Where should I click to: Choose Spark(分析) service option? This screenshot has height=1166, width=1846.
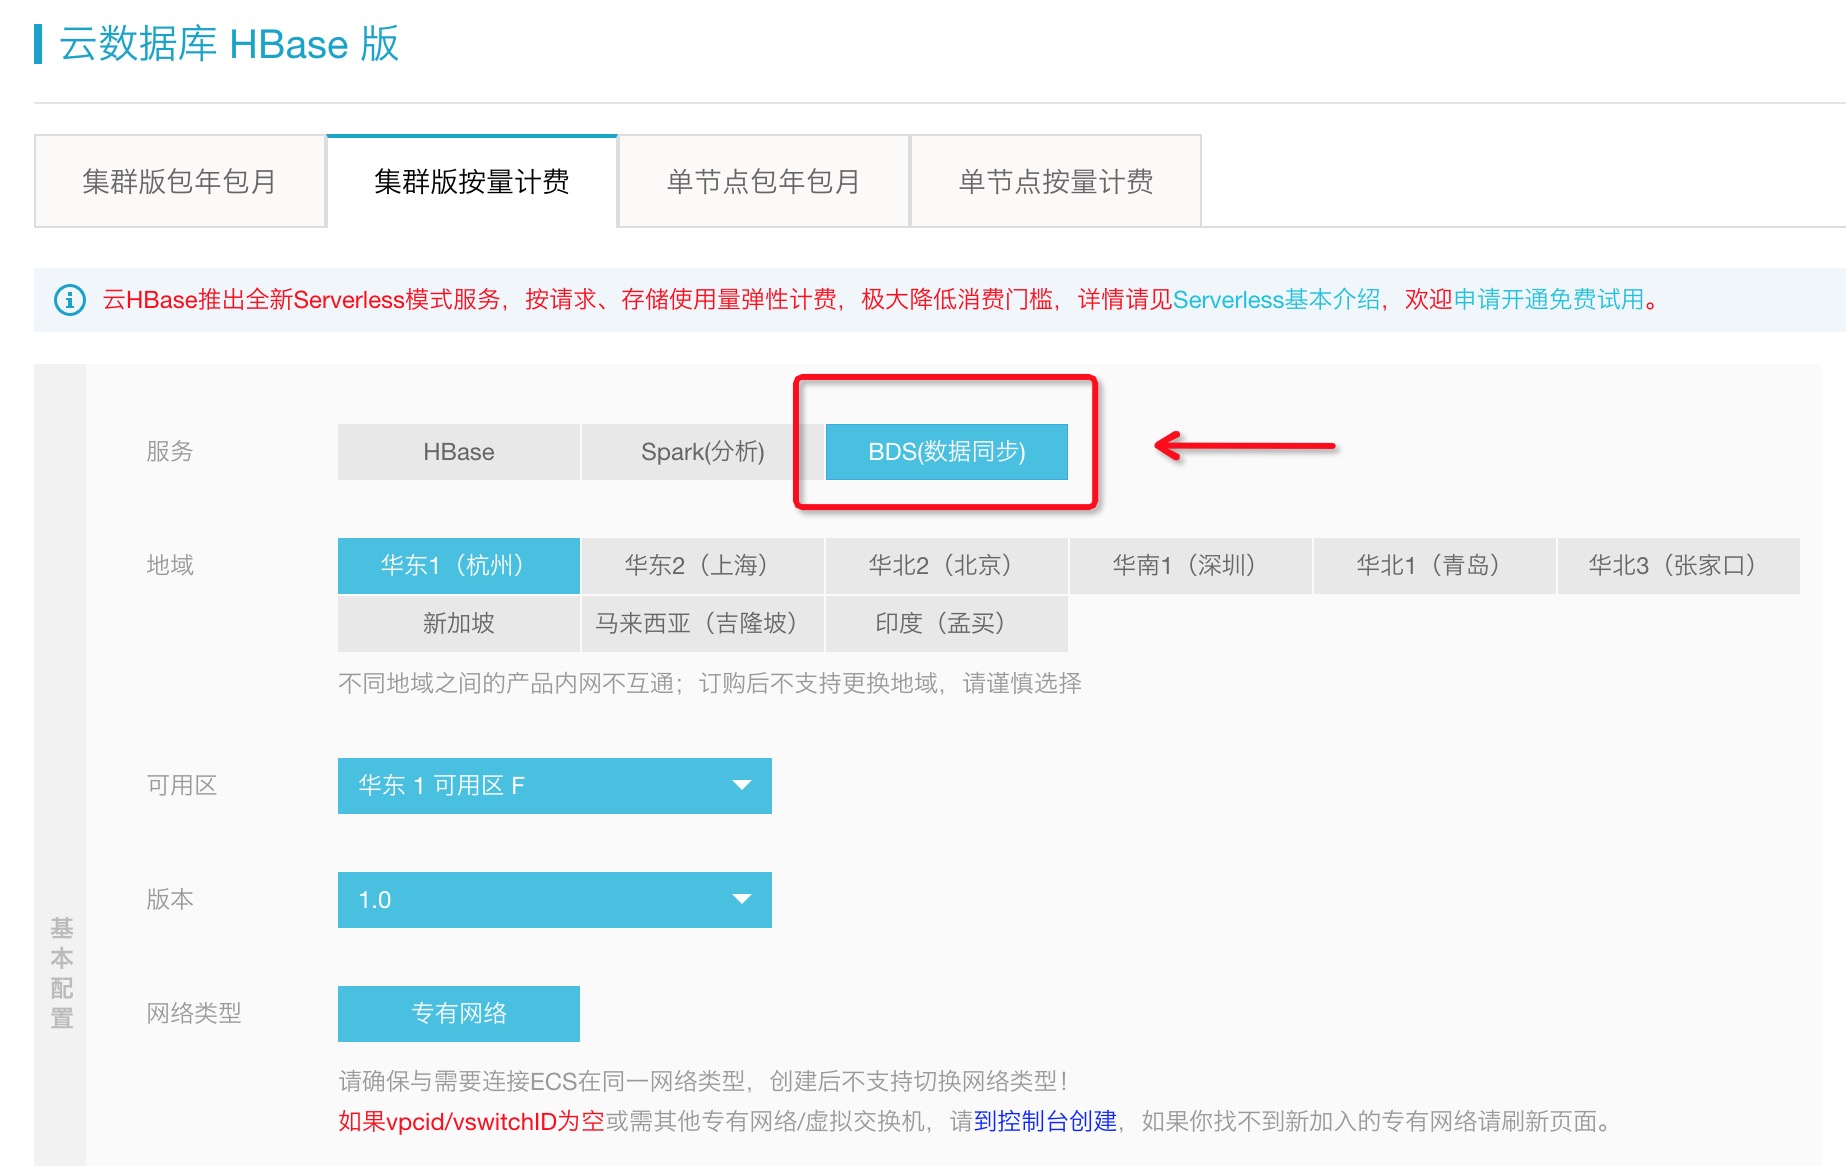tap(703, 452)
